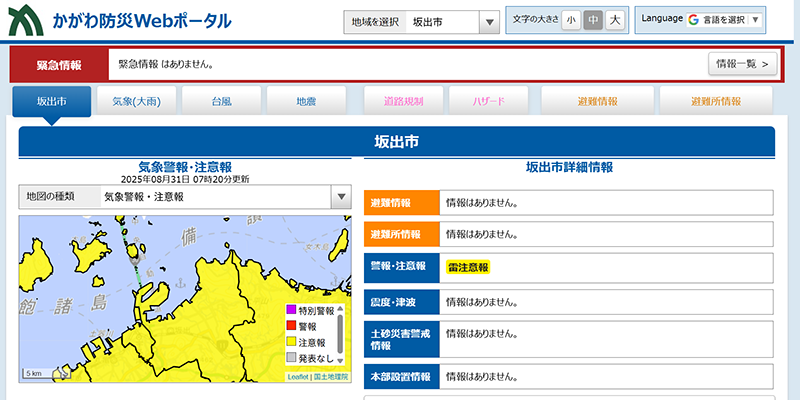The image size is (800, 400).
Task: Click the Google G icon
Action: (x=693, y=20)
